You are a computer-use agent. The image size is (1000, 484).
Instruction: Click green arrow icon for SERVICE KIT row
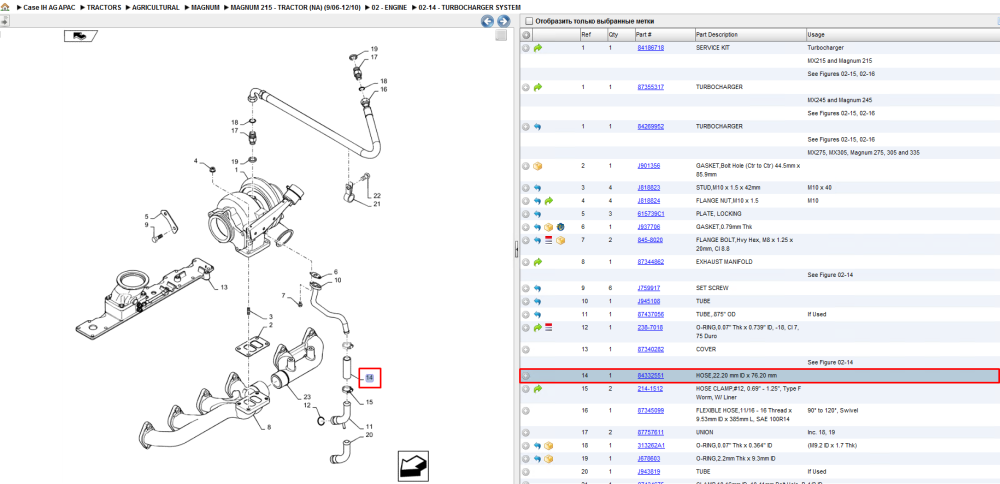pyautogui.click(x=538, y=48)
